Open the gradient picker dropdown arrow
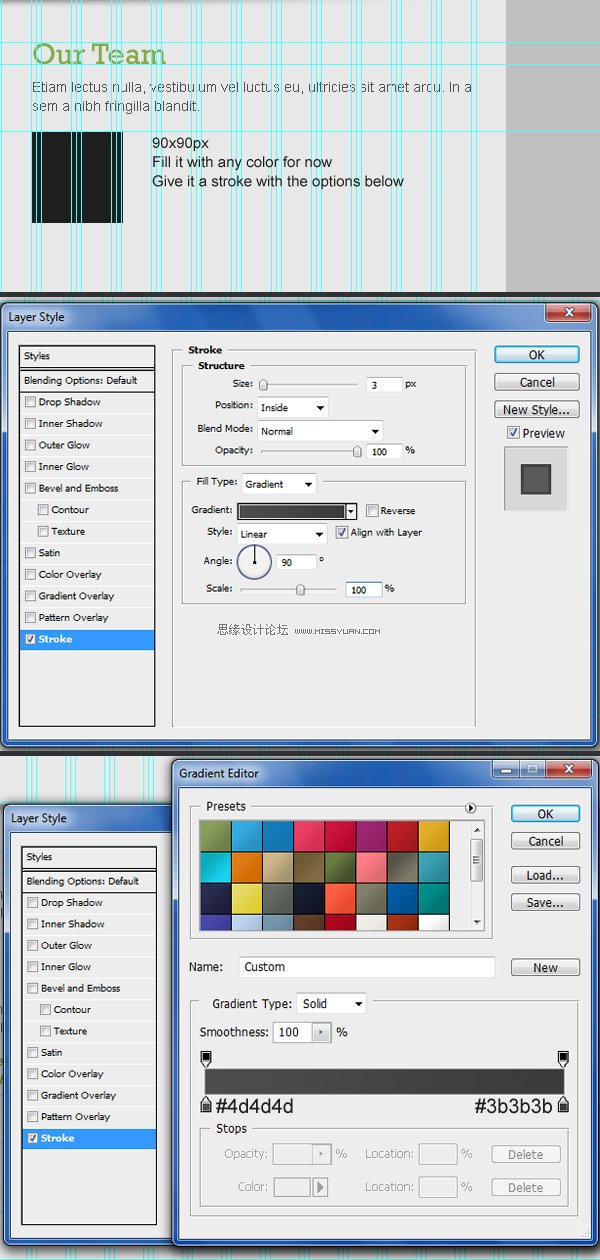 [352, 511]
